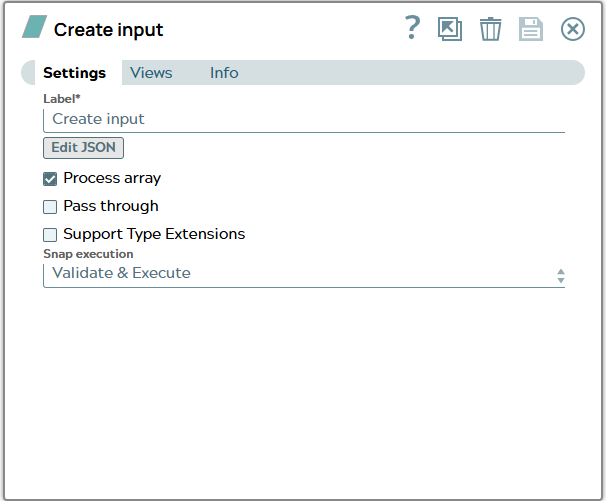Screen dimensions: 606x501
Task: Switch to the Settings tab
Action: [74, 73]
